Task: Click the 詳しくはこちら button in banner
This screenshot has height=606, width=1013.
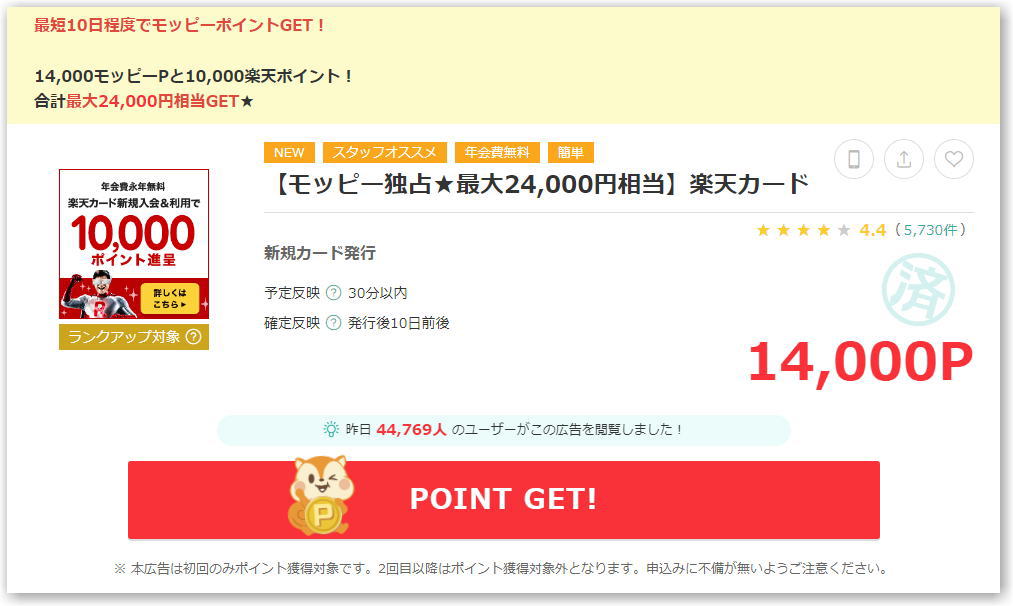Action: pyautogui.click(x=170, y=298)
